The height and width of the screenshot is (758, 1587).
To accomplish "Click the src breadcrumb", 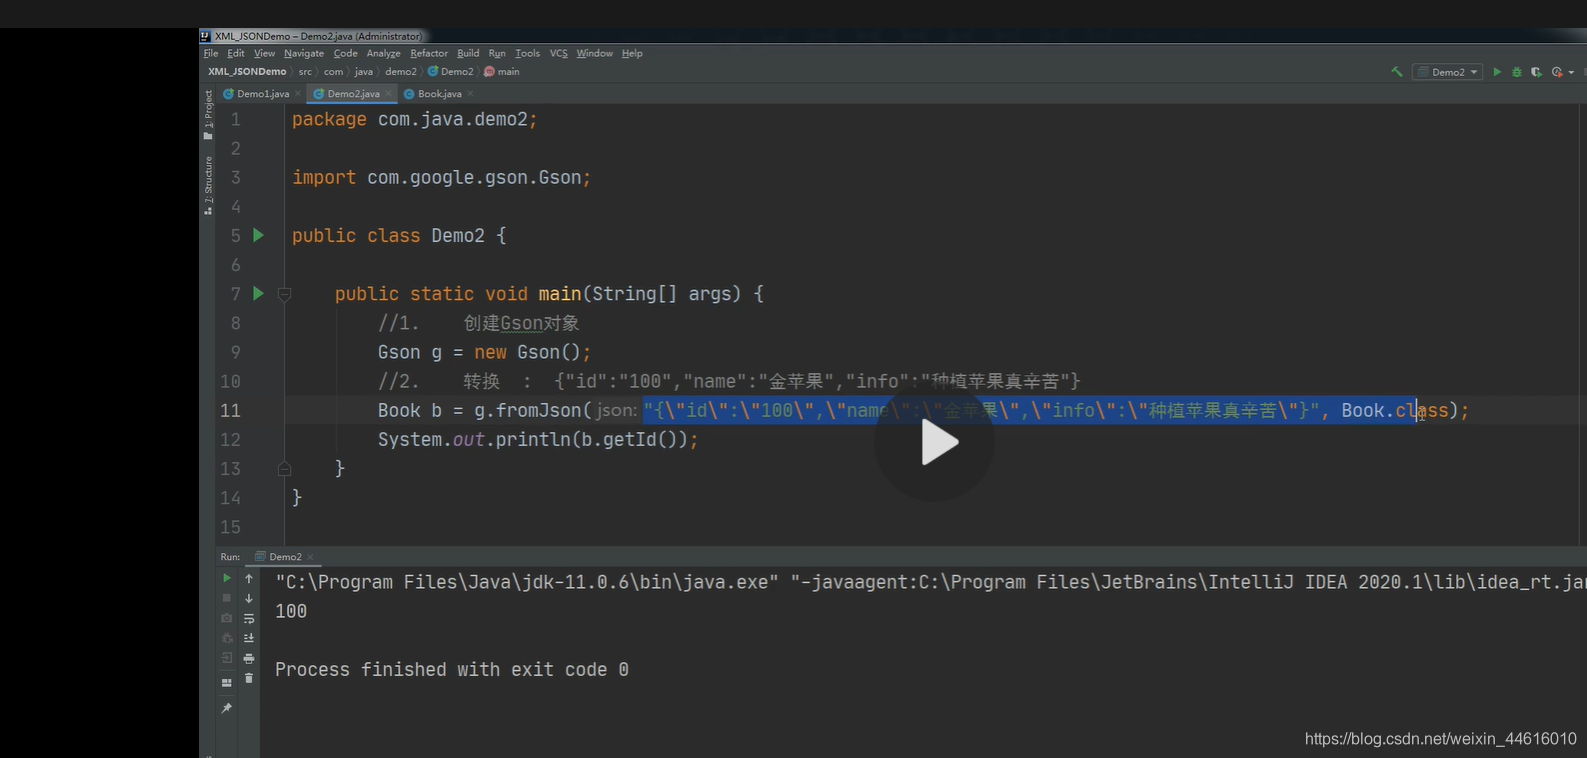I will click(305, 72).
